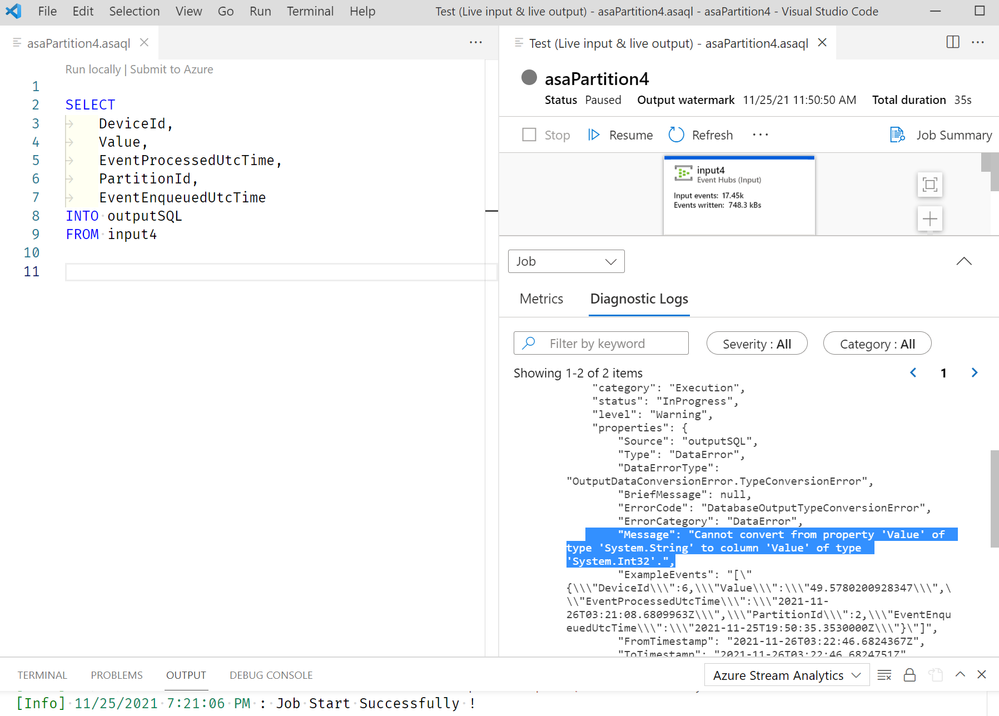Click "Showing 1-2 of 2 items" text
This screenshot has height=716, width=999.
pos(578,373)
